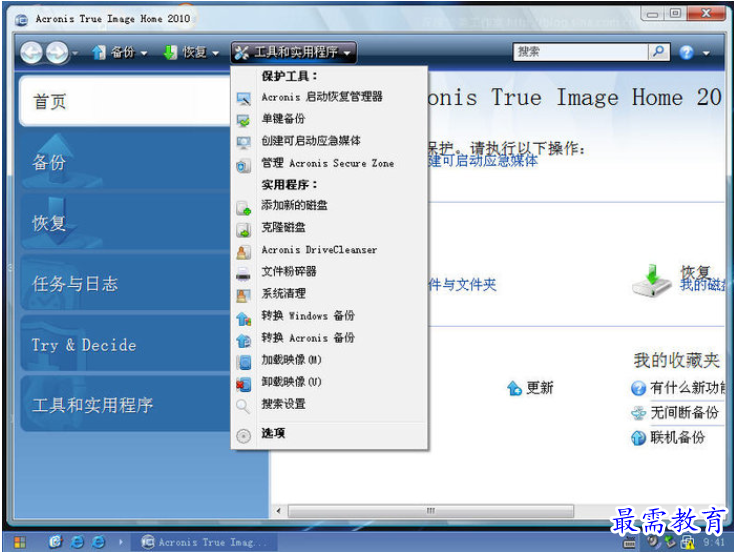Click the horizontal scrollbar thumb
734x552 pixels.
[431, 510]
